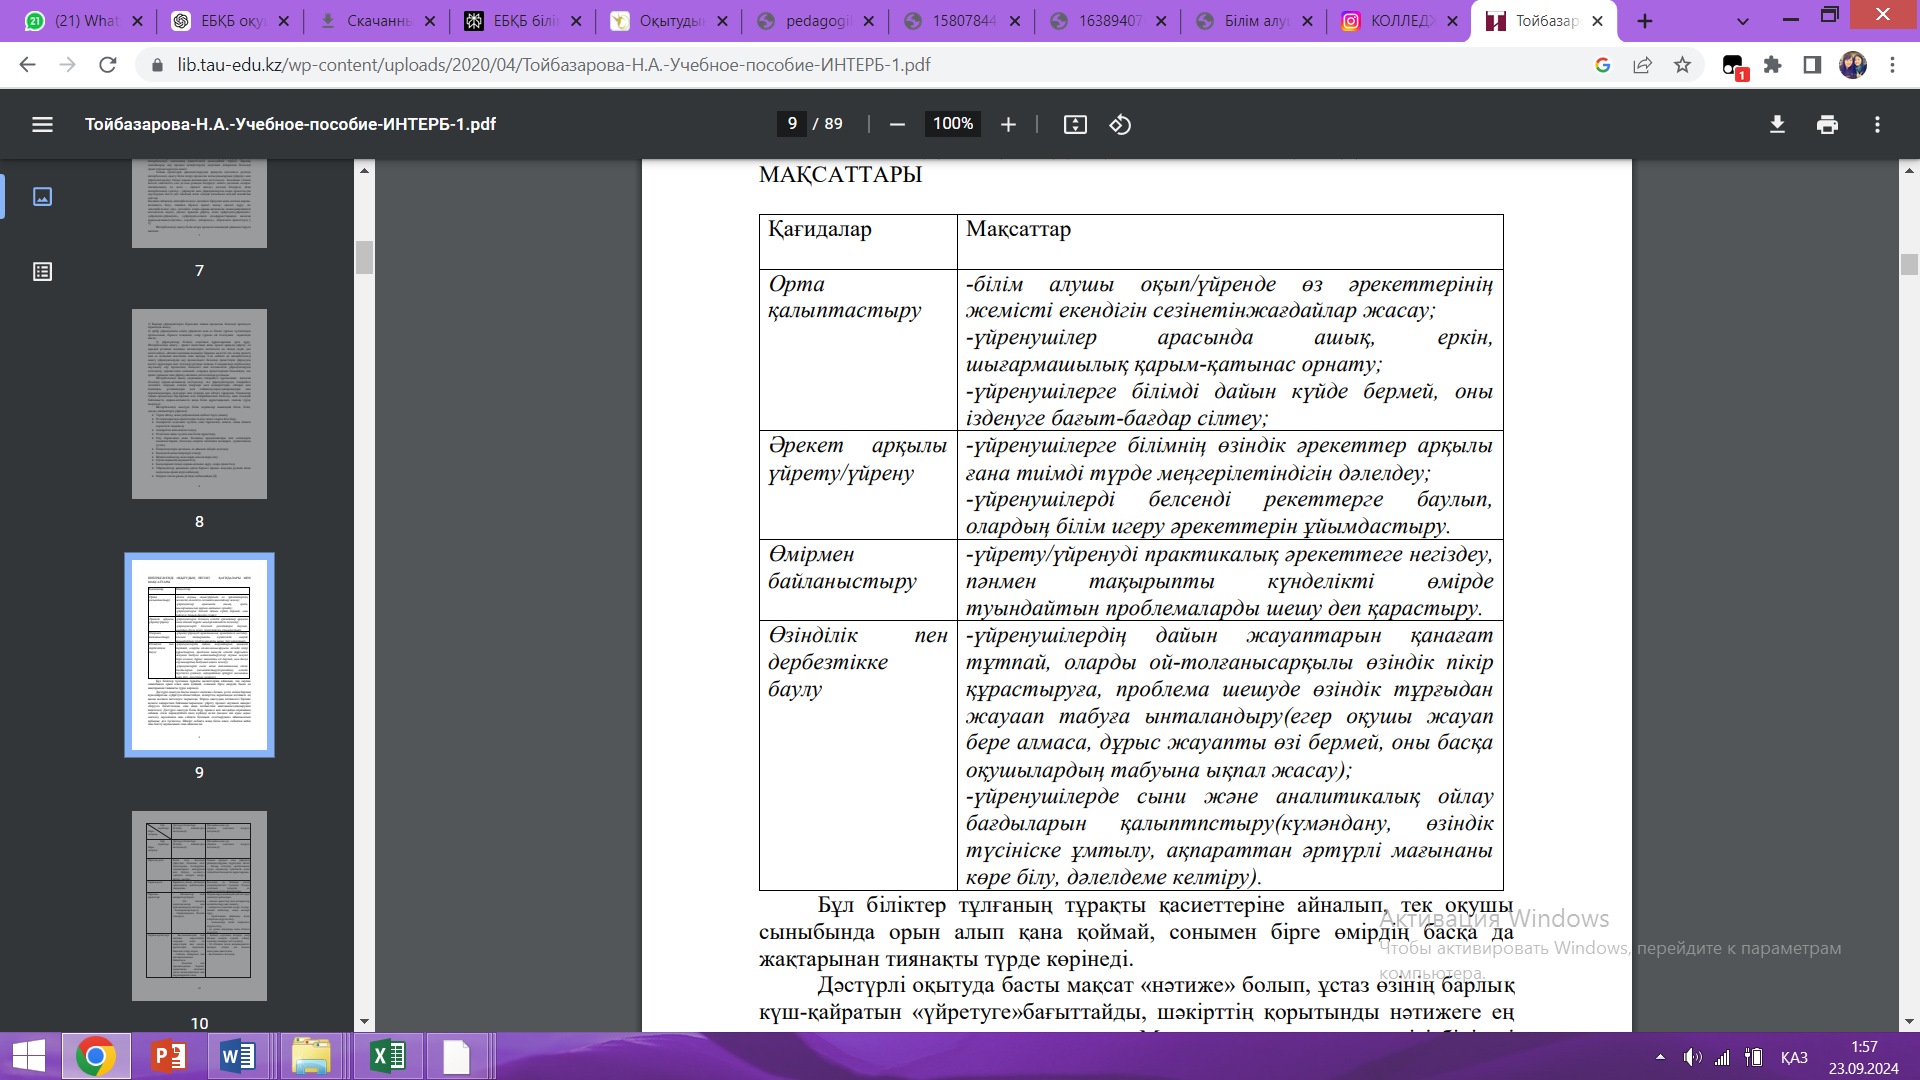Image resolution: width=1920 pixels, height=1080 pixels.
Task: Open page 10 thumbnail
Action: point(199,905)
